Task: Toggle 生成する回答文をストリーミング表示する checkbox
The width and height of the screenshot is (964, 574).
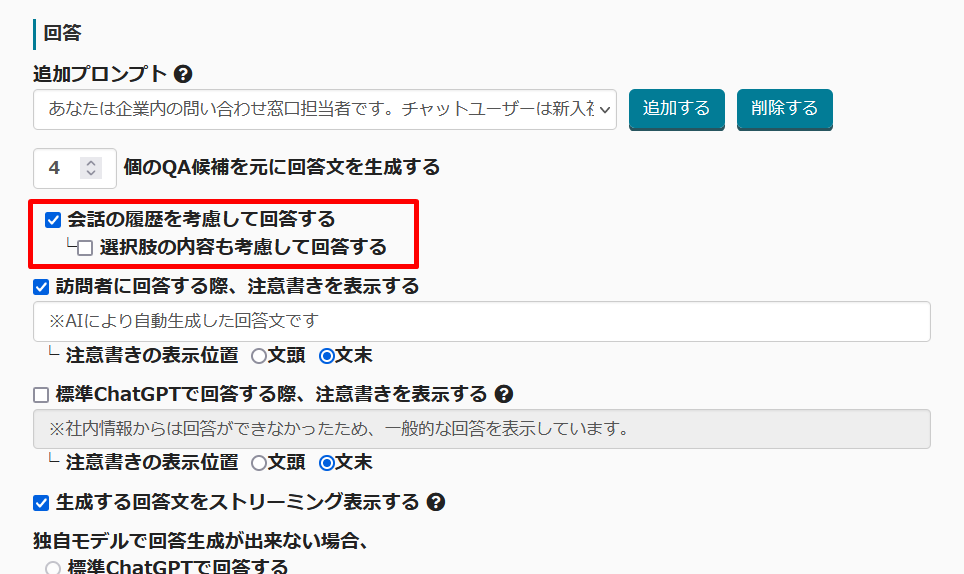Action: tap(41, 503)
